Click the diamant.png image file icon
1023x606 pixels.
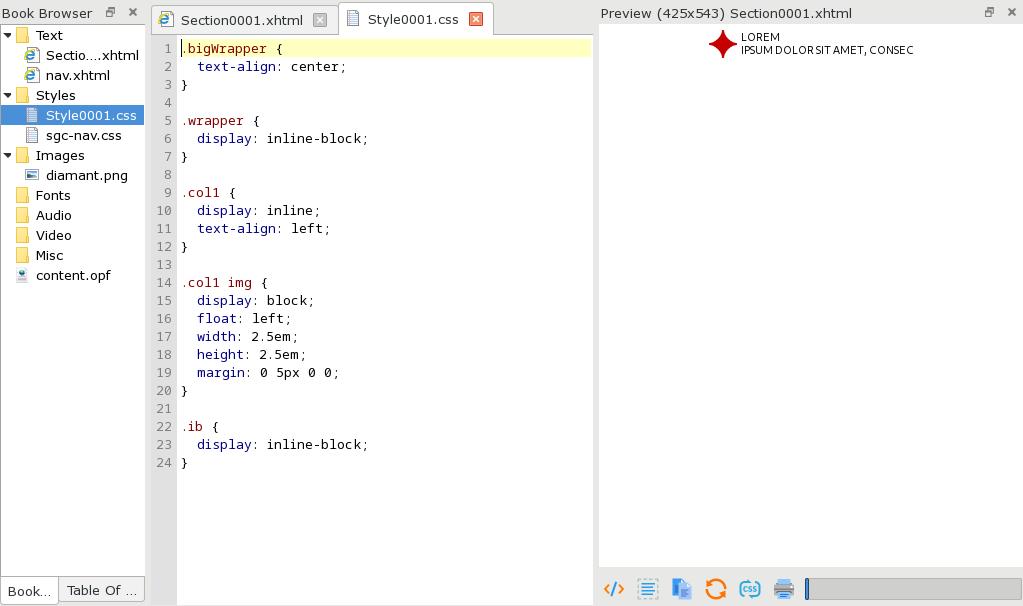coord(31,175)
